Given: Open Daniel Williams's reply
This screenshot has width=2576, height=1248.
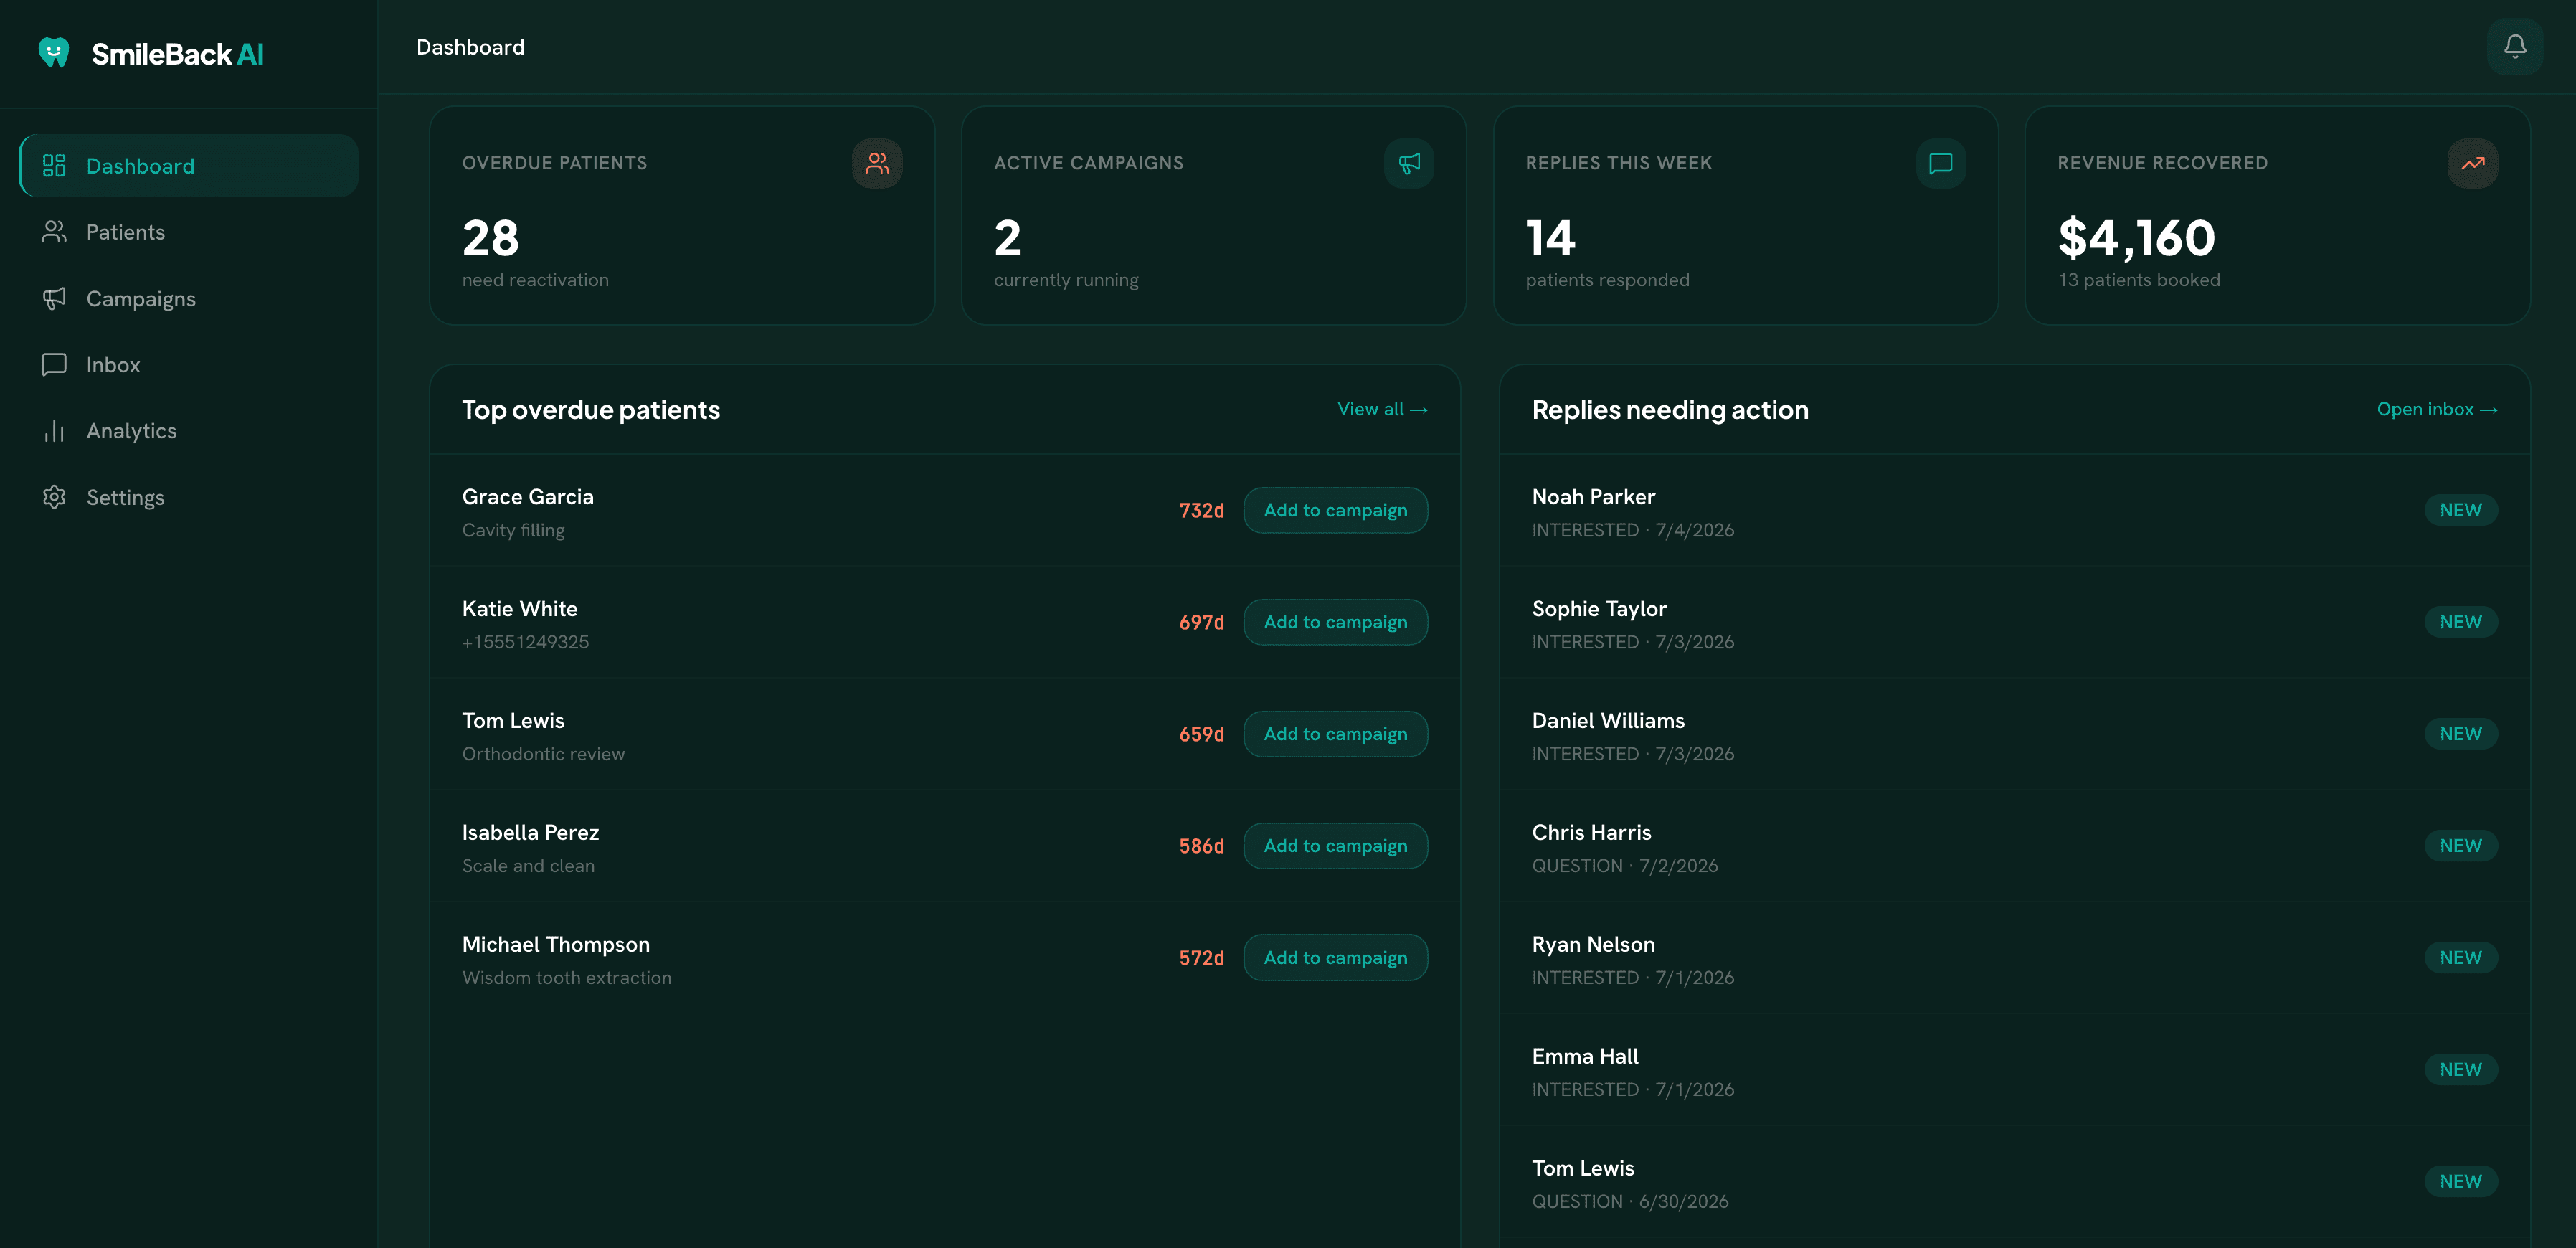Looking at the screenshot, I should [x=2014, y=735].
